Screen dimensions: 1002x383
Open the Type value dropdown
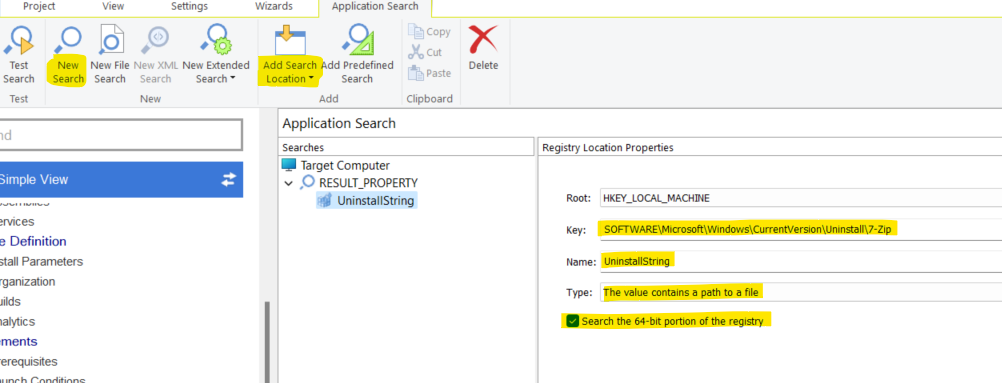pyautogui.click(x=801, y=292)
